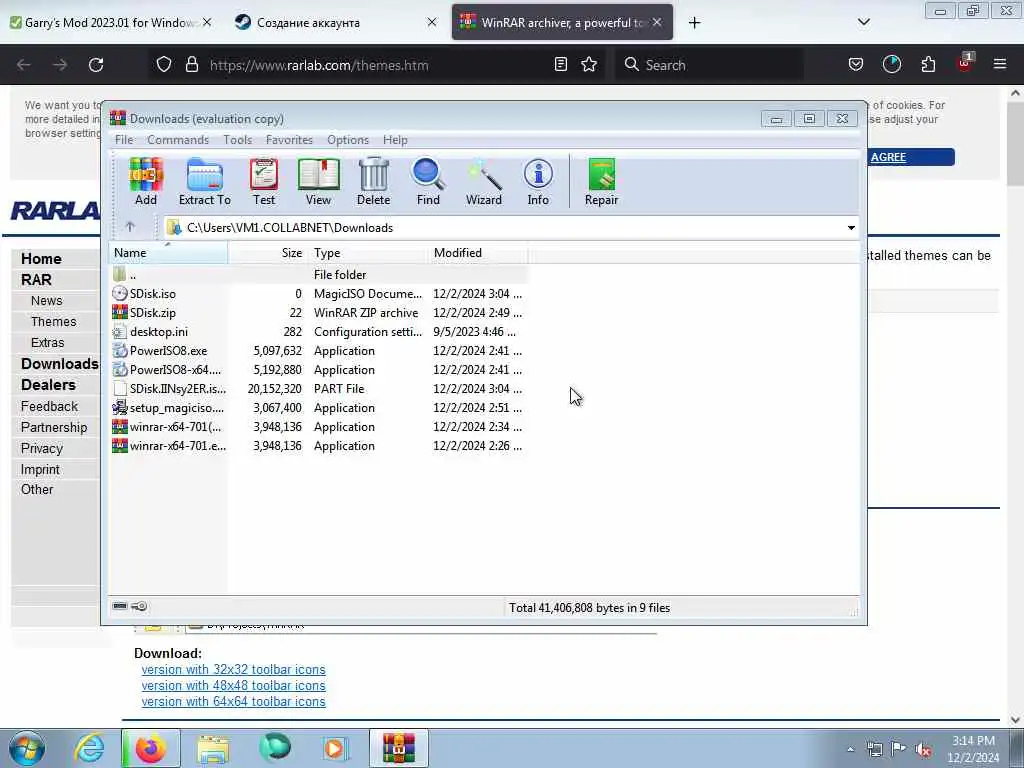Open version with 48x48 toolbar icons link
The width and height of the screenshot is (1024, 768).
pyautogui.click(x=233, y=686)
